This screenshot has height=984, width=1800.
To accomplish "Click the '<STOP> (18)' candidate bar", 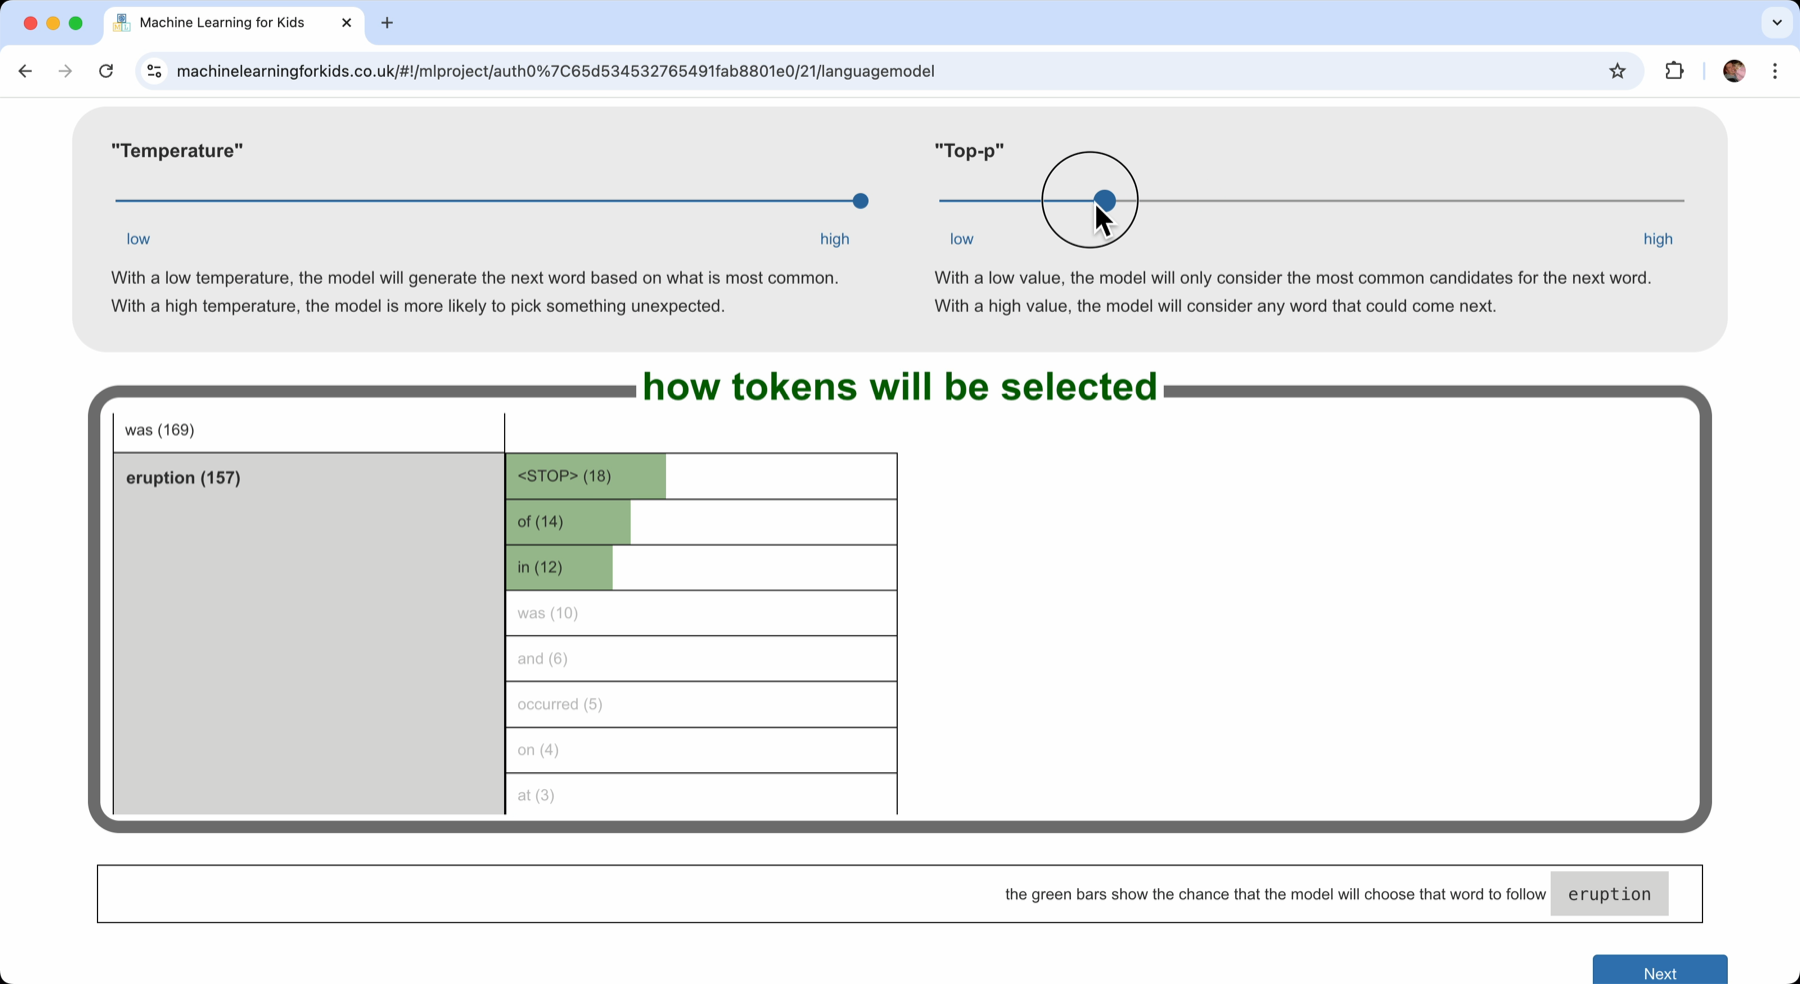I will (700, 476).
